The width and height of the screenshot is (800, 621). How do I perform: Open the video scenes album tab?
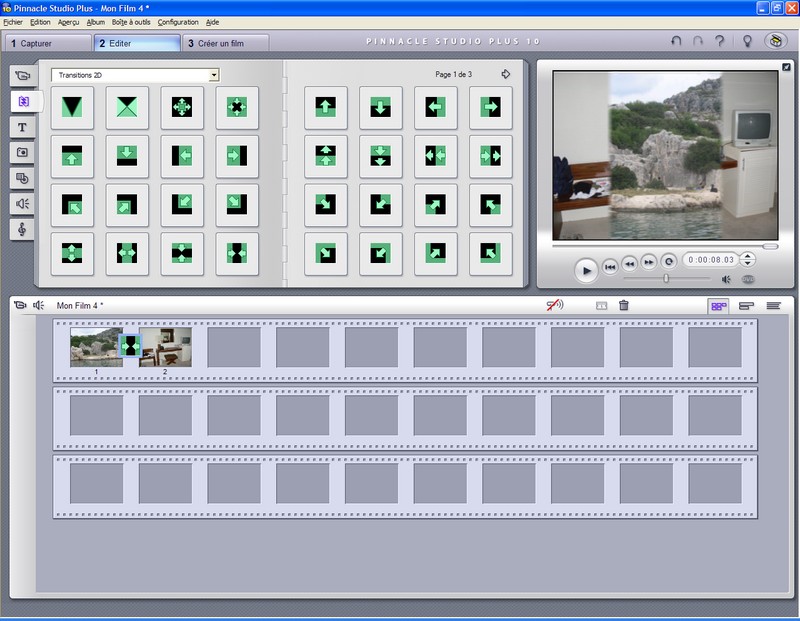(22, 76)
